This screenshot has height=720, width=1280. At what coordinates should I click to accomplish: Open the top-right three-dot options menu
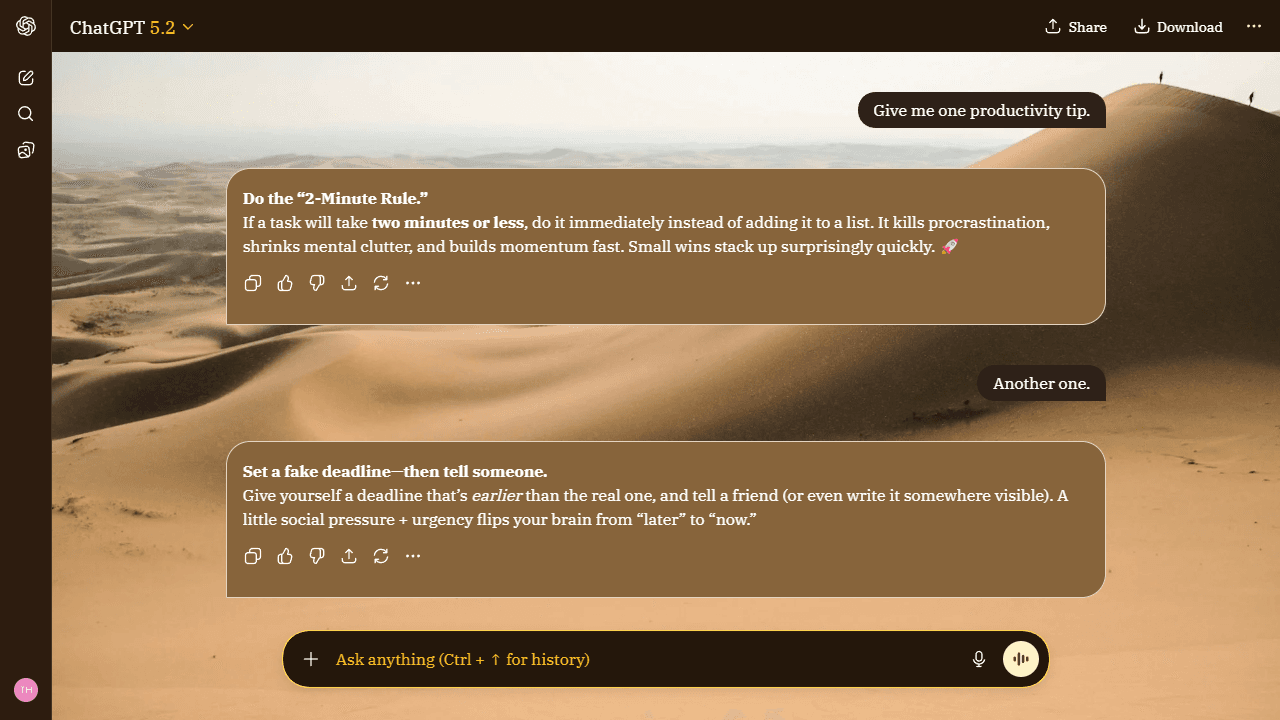(1254, 27)
